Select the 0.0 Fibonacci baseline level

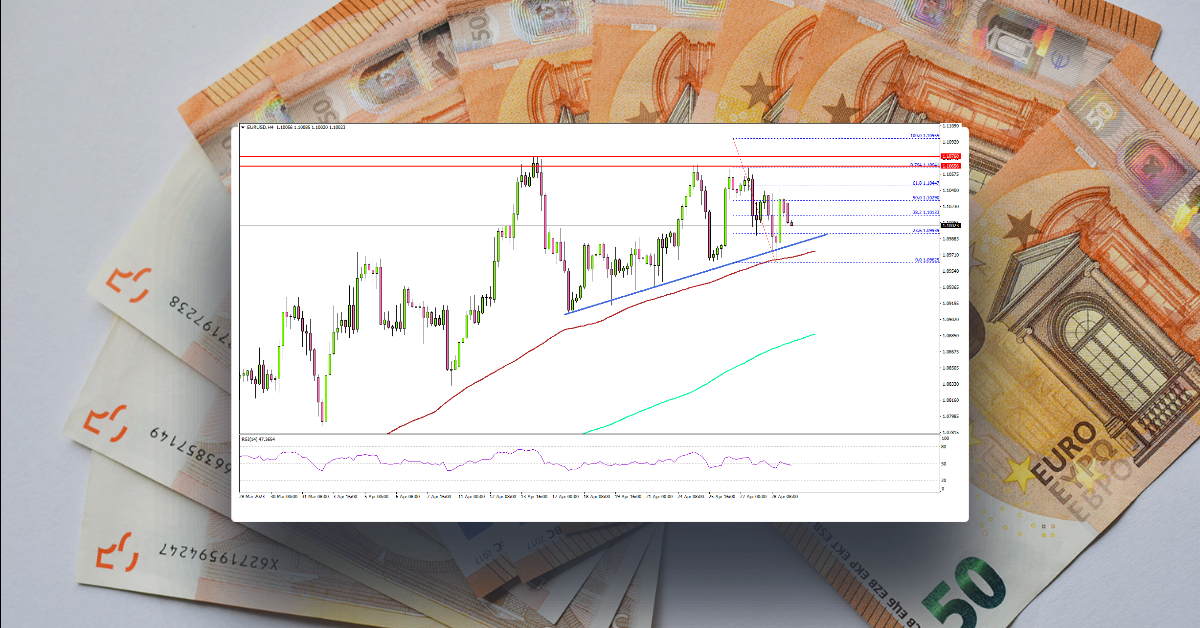(925, 260)
